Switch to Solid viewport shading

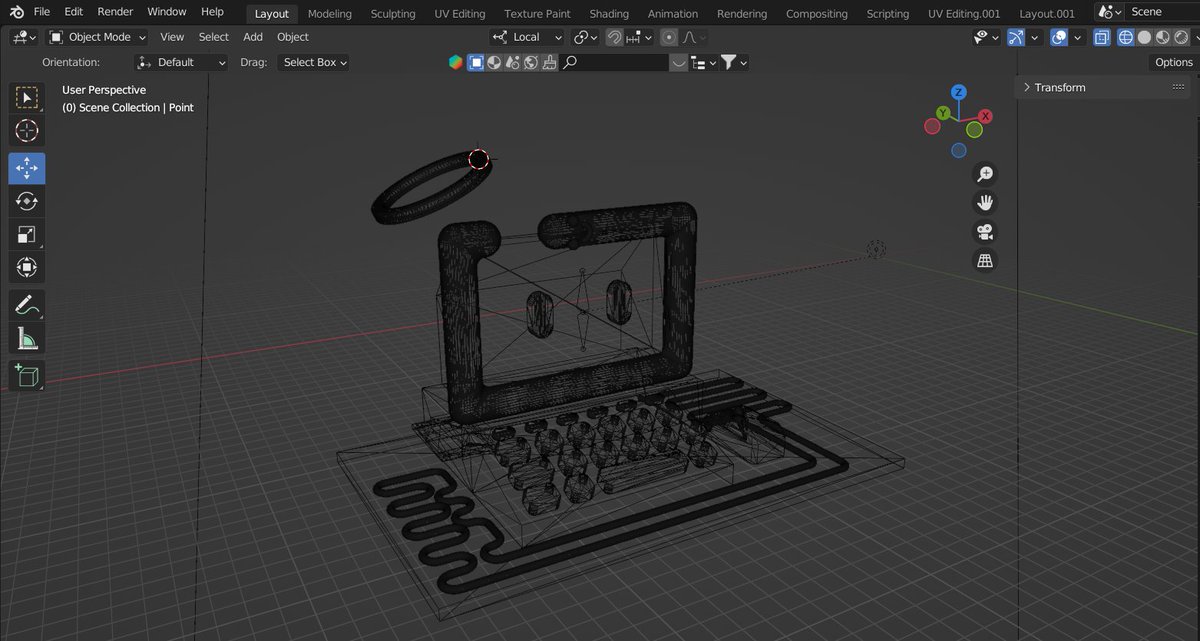click(1144, 37)
